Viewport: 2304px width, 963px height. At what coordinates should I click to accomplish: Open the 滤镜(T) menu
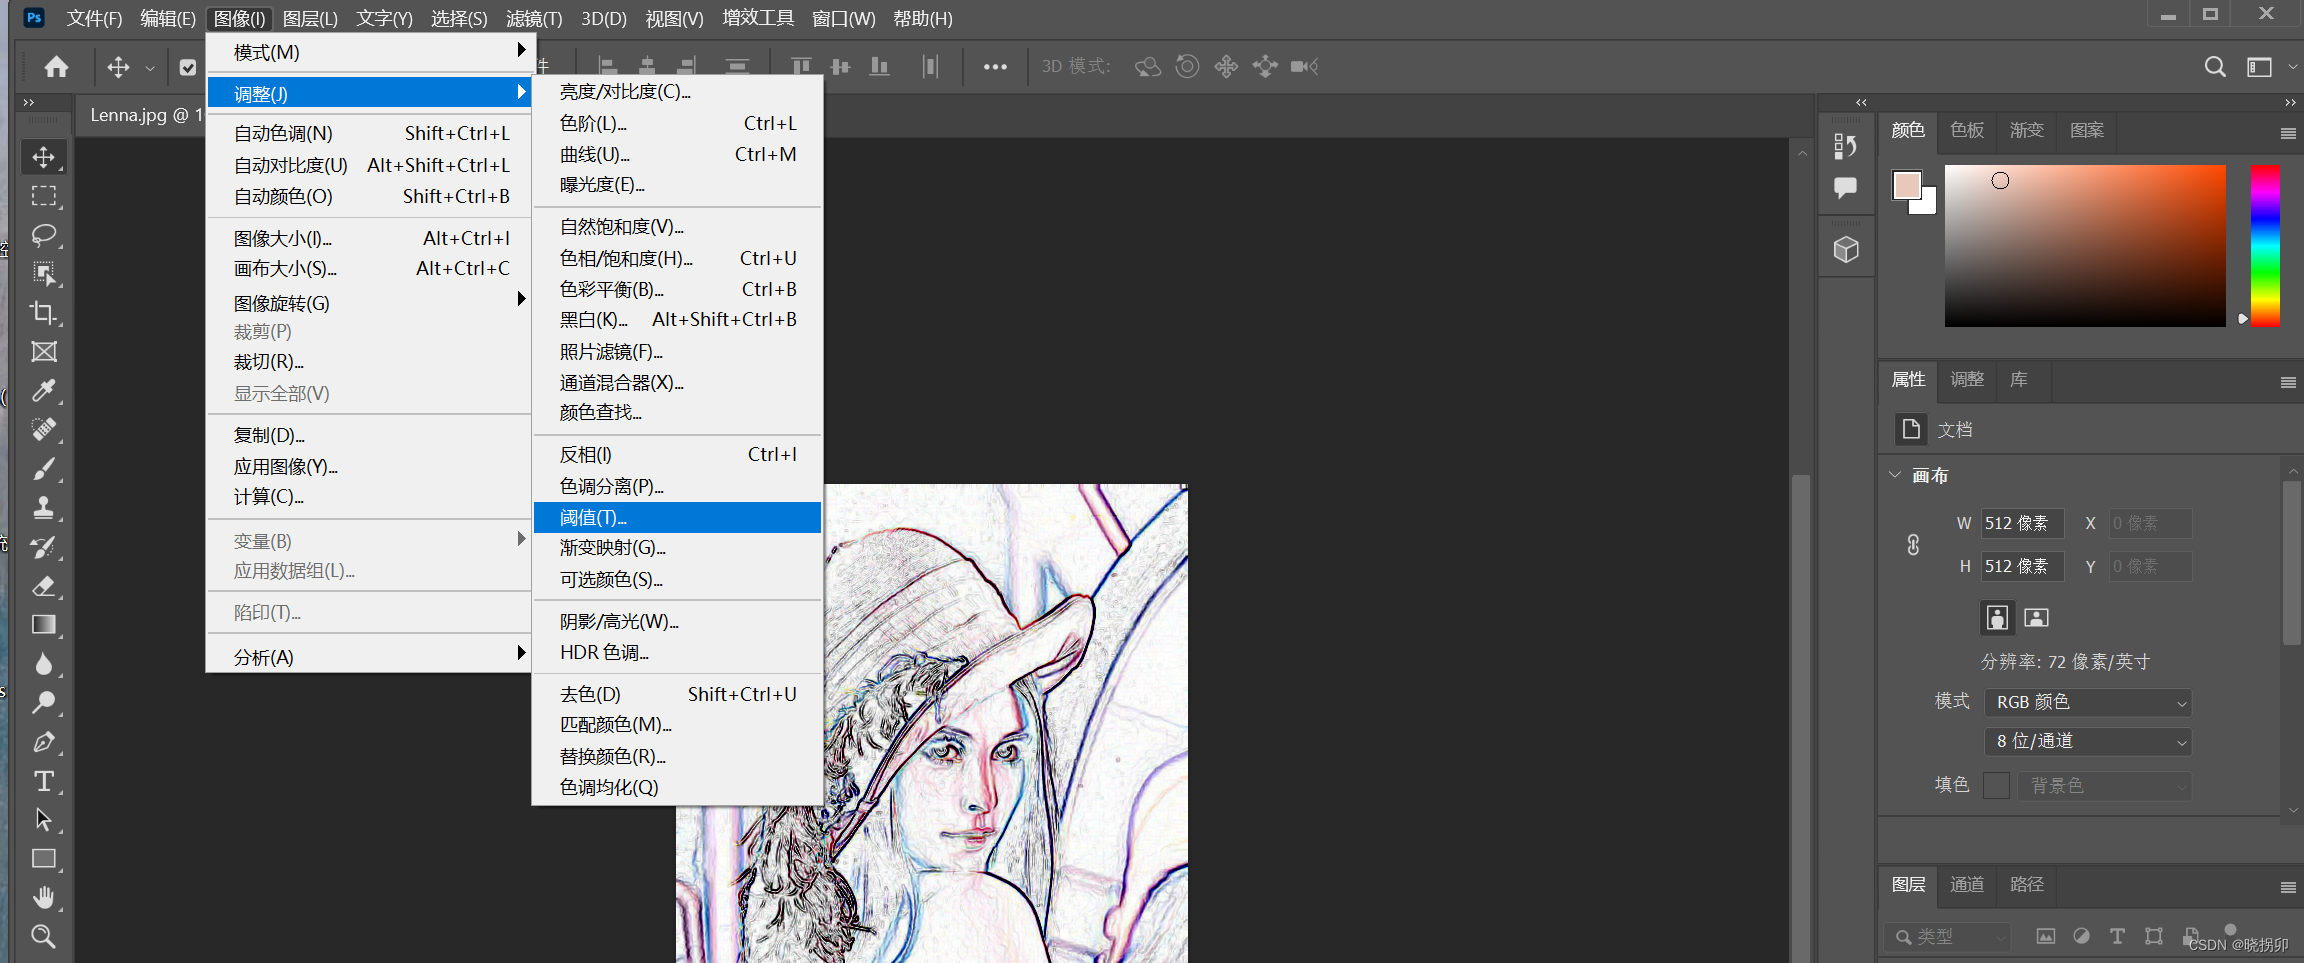coord(534,19)
